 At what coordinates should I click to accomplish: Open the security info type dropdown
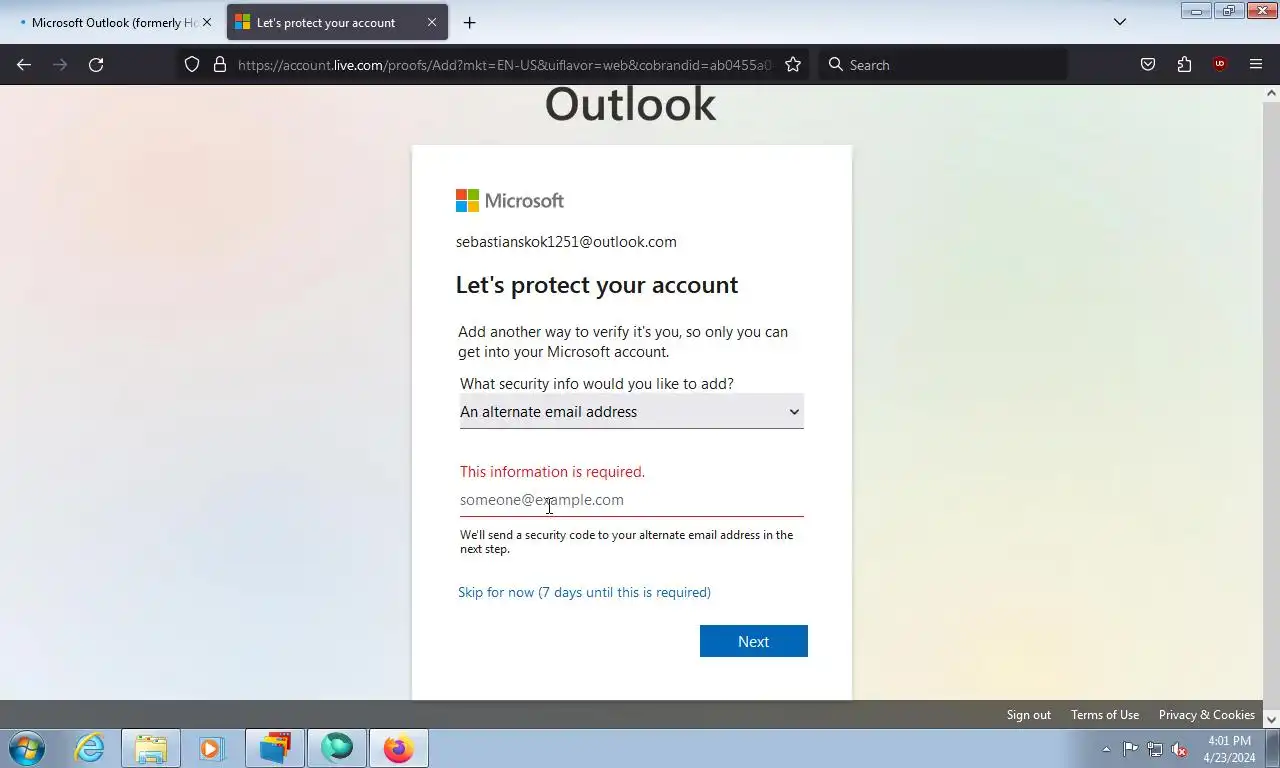tap(631, 412)
